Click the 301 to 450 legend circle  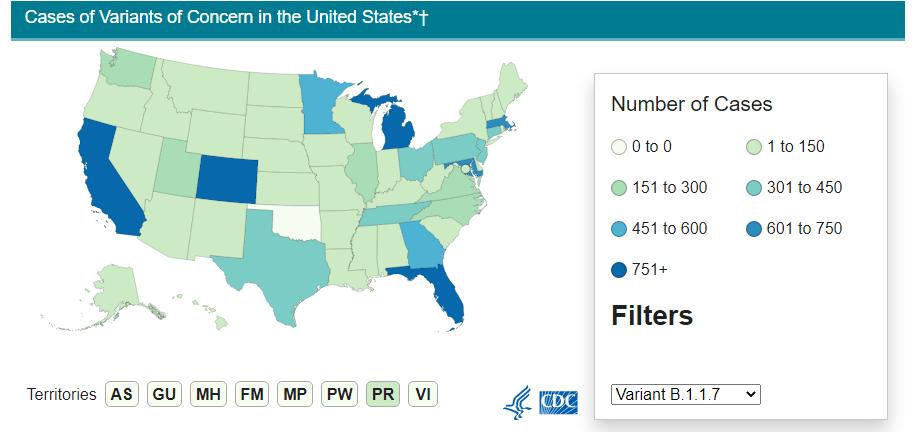tap(754, 188)
